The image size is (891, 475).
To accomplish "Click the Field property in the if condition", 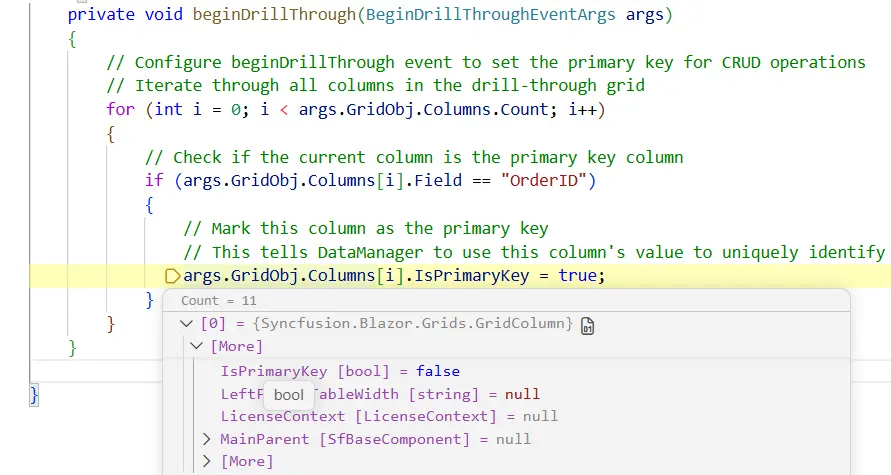I will coord(438,181).
